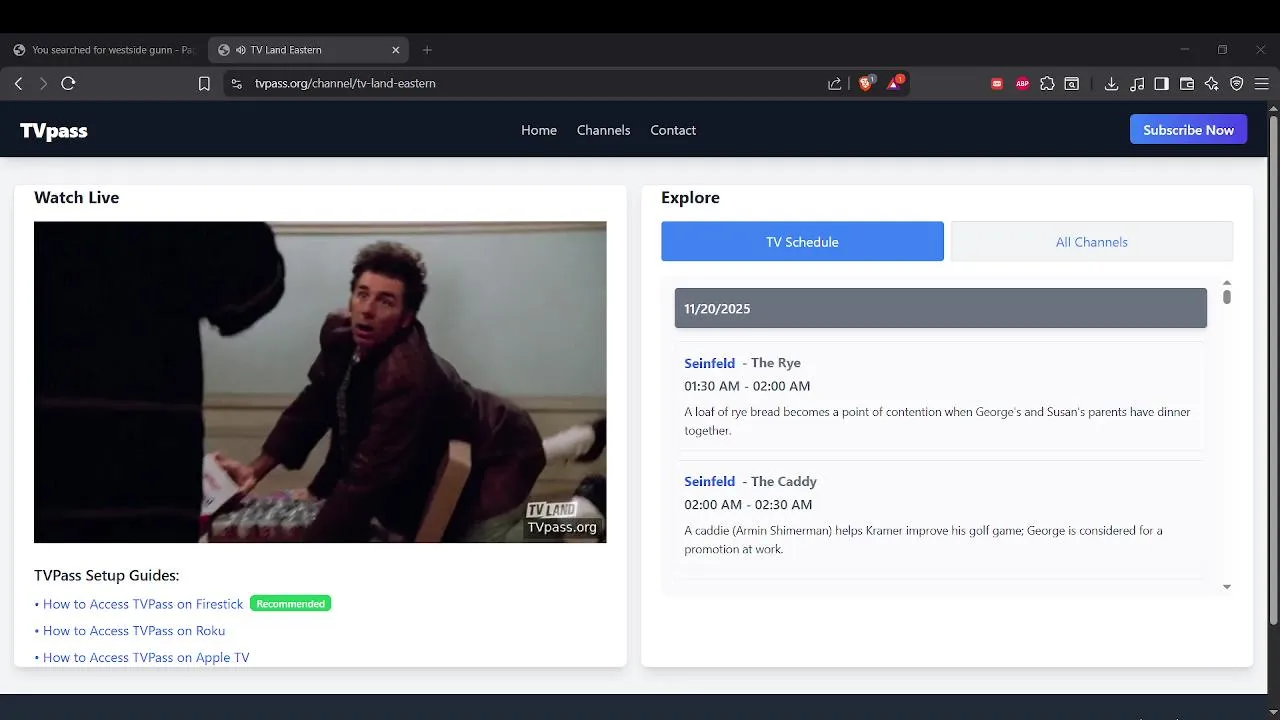
Task: Open the Channels menu item
Action: click(603, 130)
